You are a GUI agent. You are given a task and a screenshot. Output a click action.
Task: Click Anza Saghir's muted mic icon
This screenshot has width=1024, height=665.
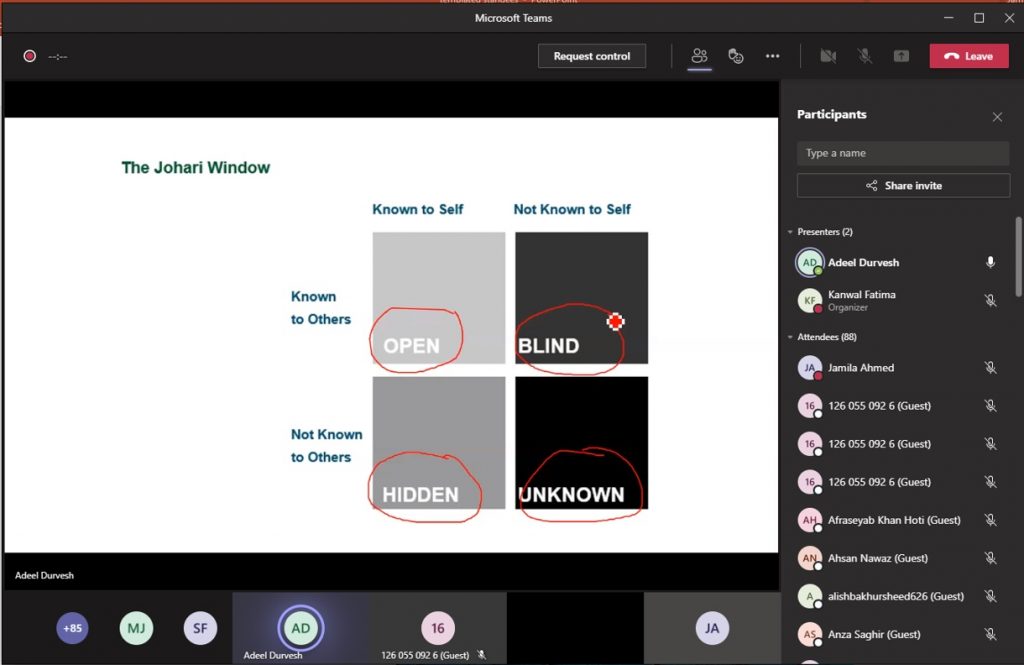click(x=990, y=634)
